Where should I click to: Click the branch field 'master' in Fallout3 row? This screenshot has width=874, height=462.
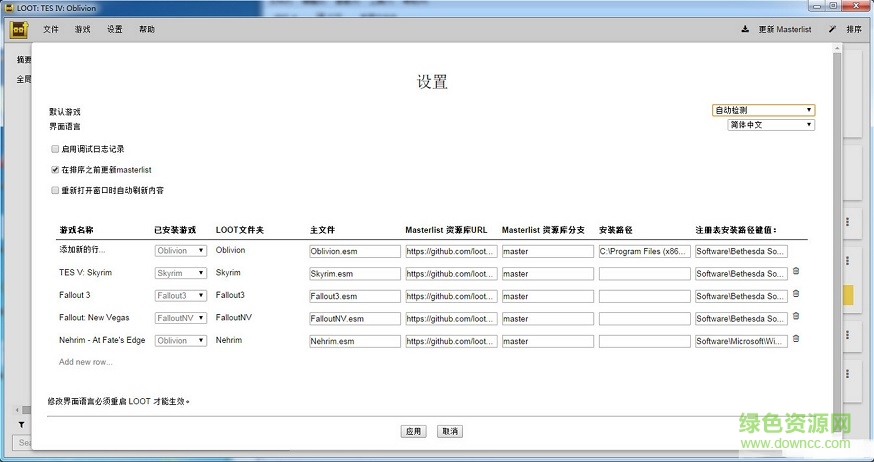tap(548, 296)
